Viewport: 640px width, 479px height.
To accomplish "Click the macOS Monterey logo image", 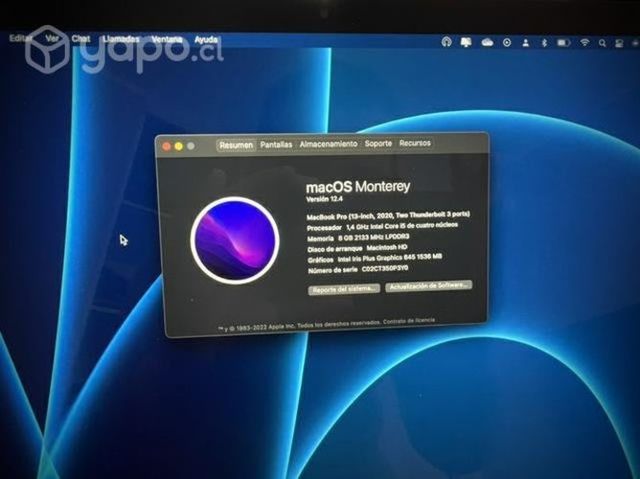I will [x=235, y=240].
